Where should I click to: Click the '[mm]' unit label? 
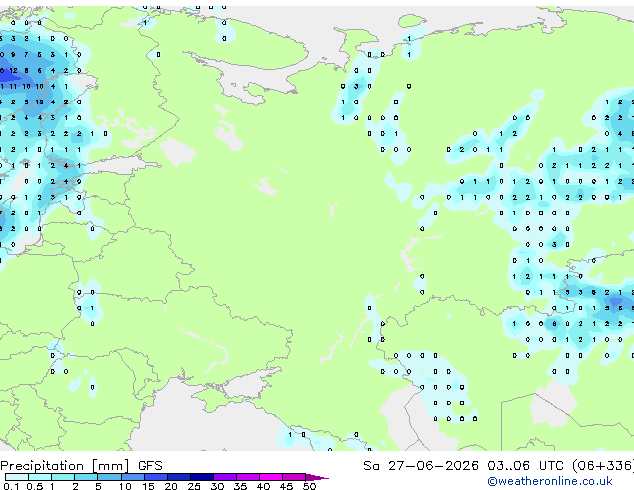coord(110,466)
